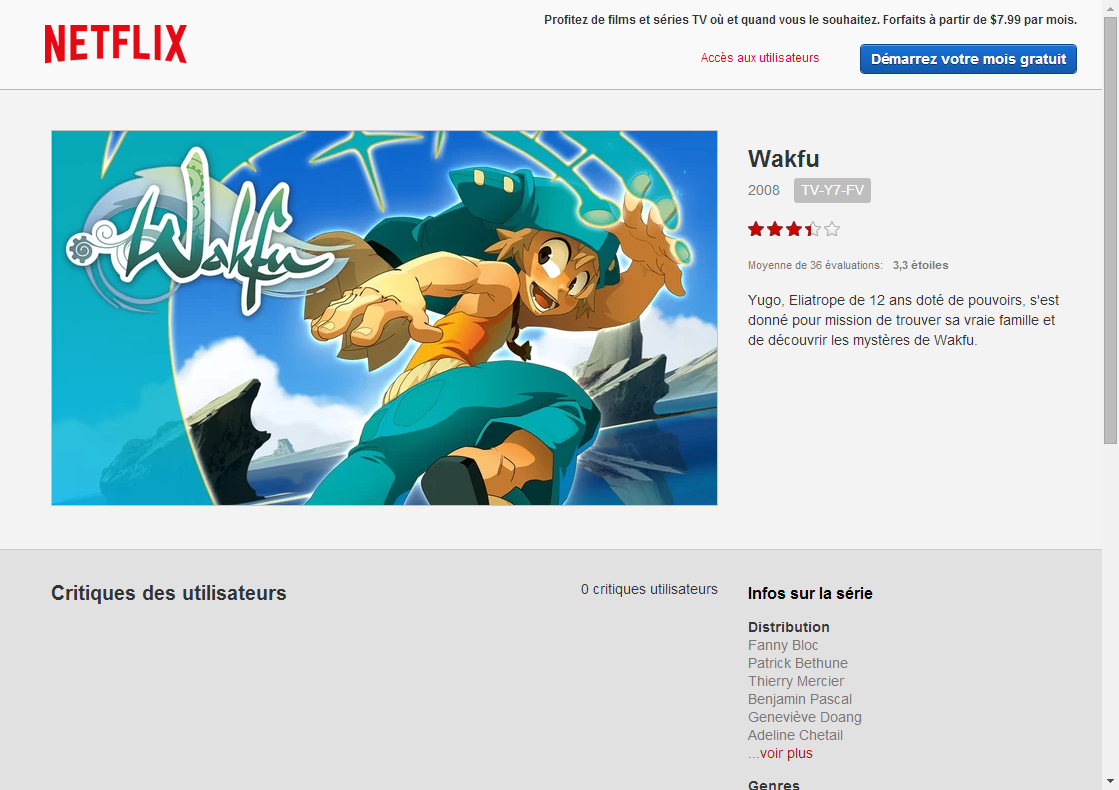The height and width of the screenshot is (790, 1119).
Task: Open Accès aux utilisateurs sign-in link
Action: (x=759, y=58)
